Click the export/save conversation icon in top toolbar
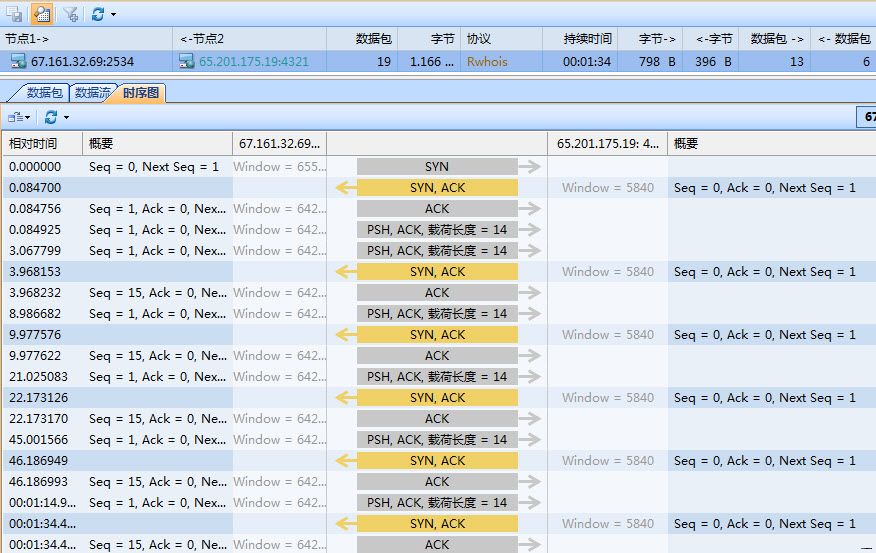Viewport: 876px width, 553px height. pyautogui.click(x=14, y=13)
